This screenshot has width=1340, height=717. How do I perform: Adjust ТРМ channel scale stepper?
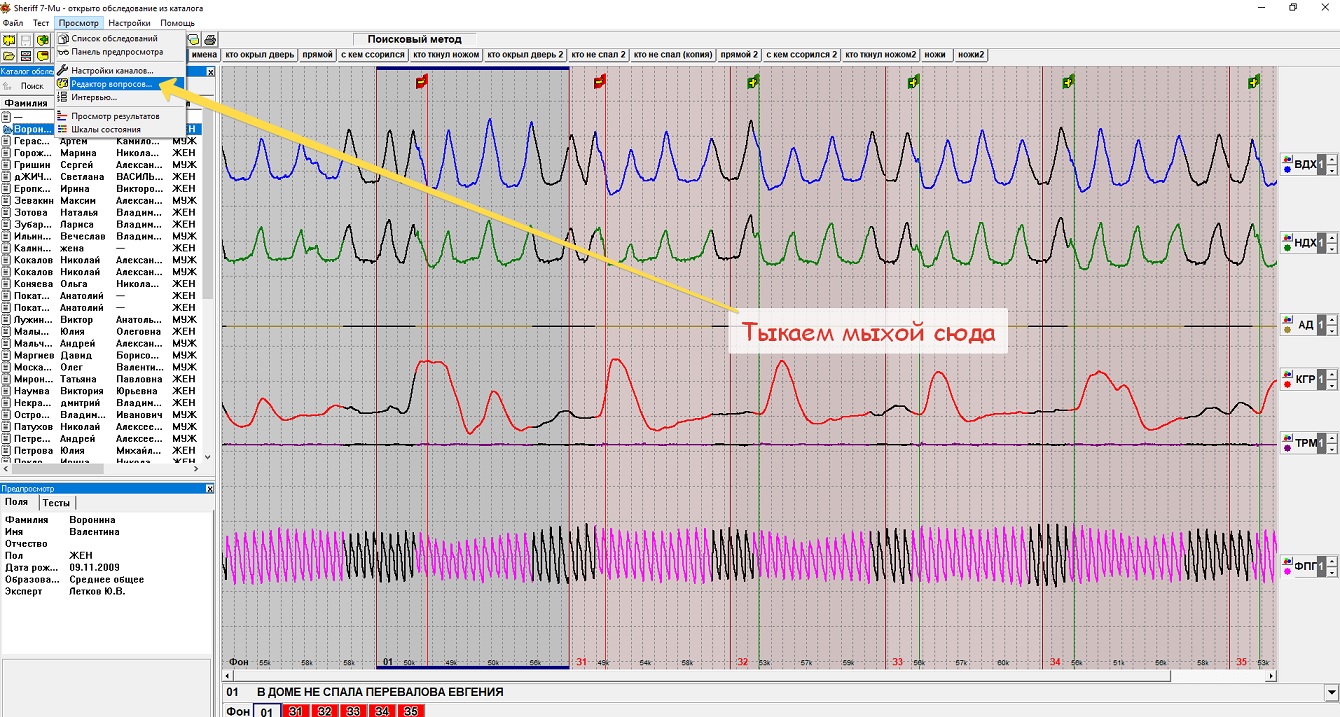(x=1332, y=443)
